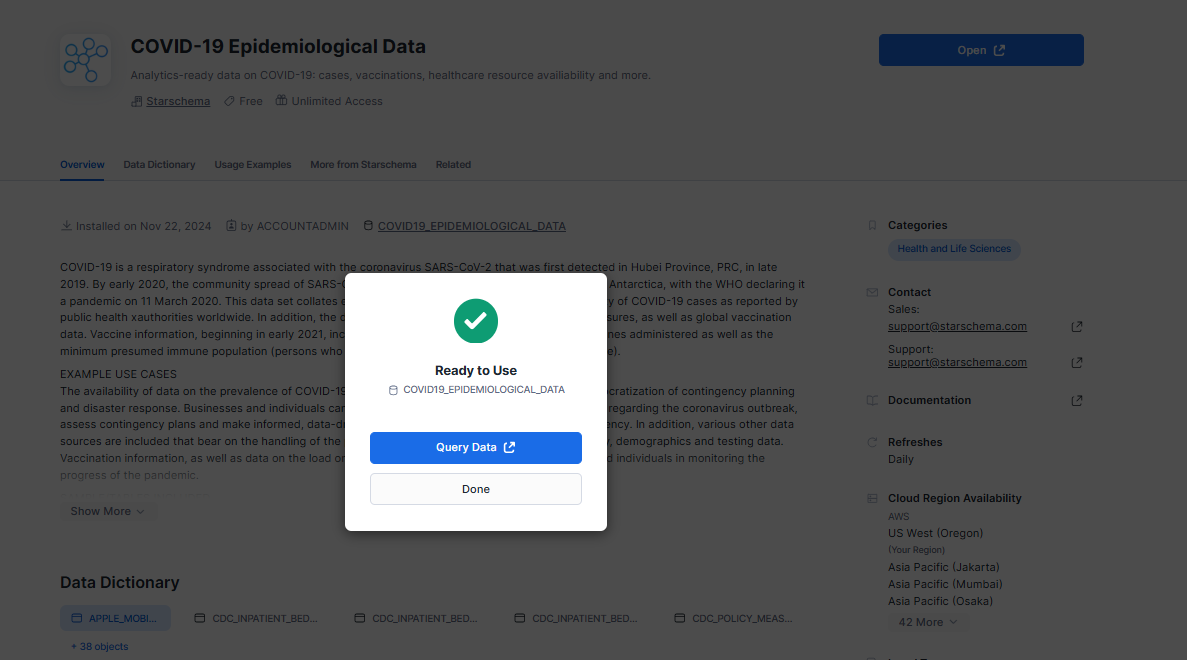Viewport: 1187px width, 660px height.
Task: Go to the More from Starschema tab
Action: click(363, 165)
